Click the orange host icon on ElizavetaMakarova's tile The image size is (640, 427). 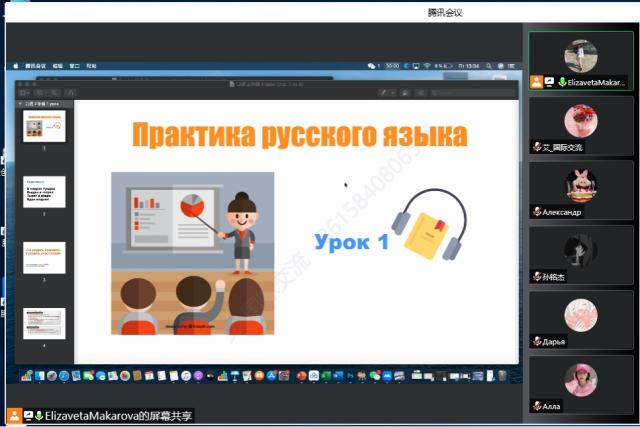coord(537,82)
